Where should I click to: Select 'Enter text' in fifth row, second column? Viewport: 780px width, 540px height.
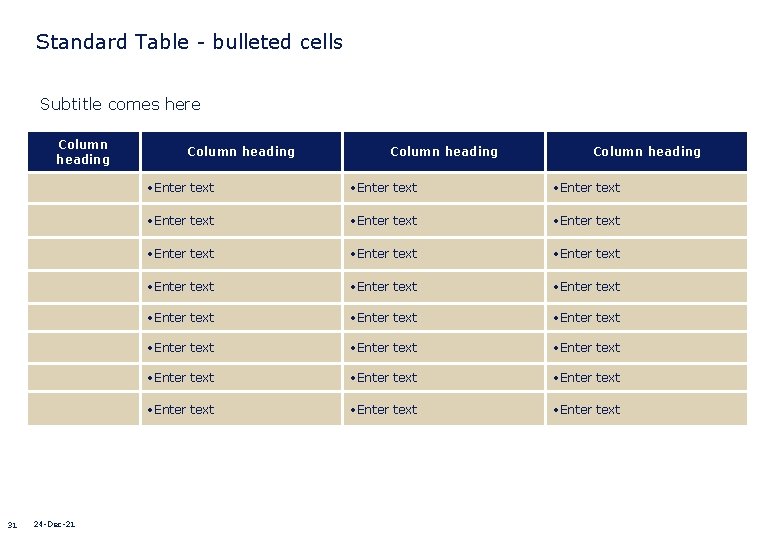(x=185, y=318)
